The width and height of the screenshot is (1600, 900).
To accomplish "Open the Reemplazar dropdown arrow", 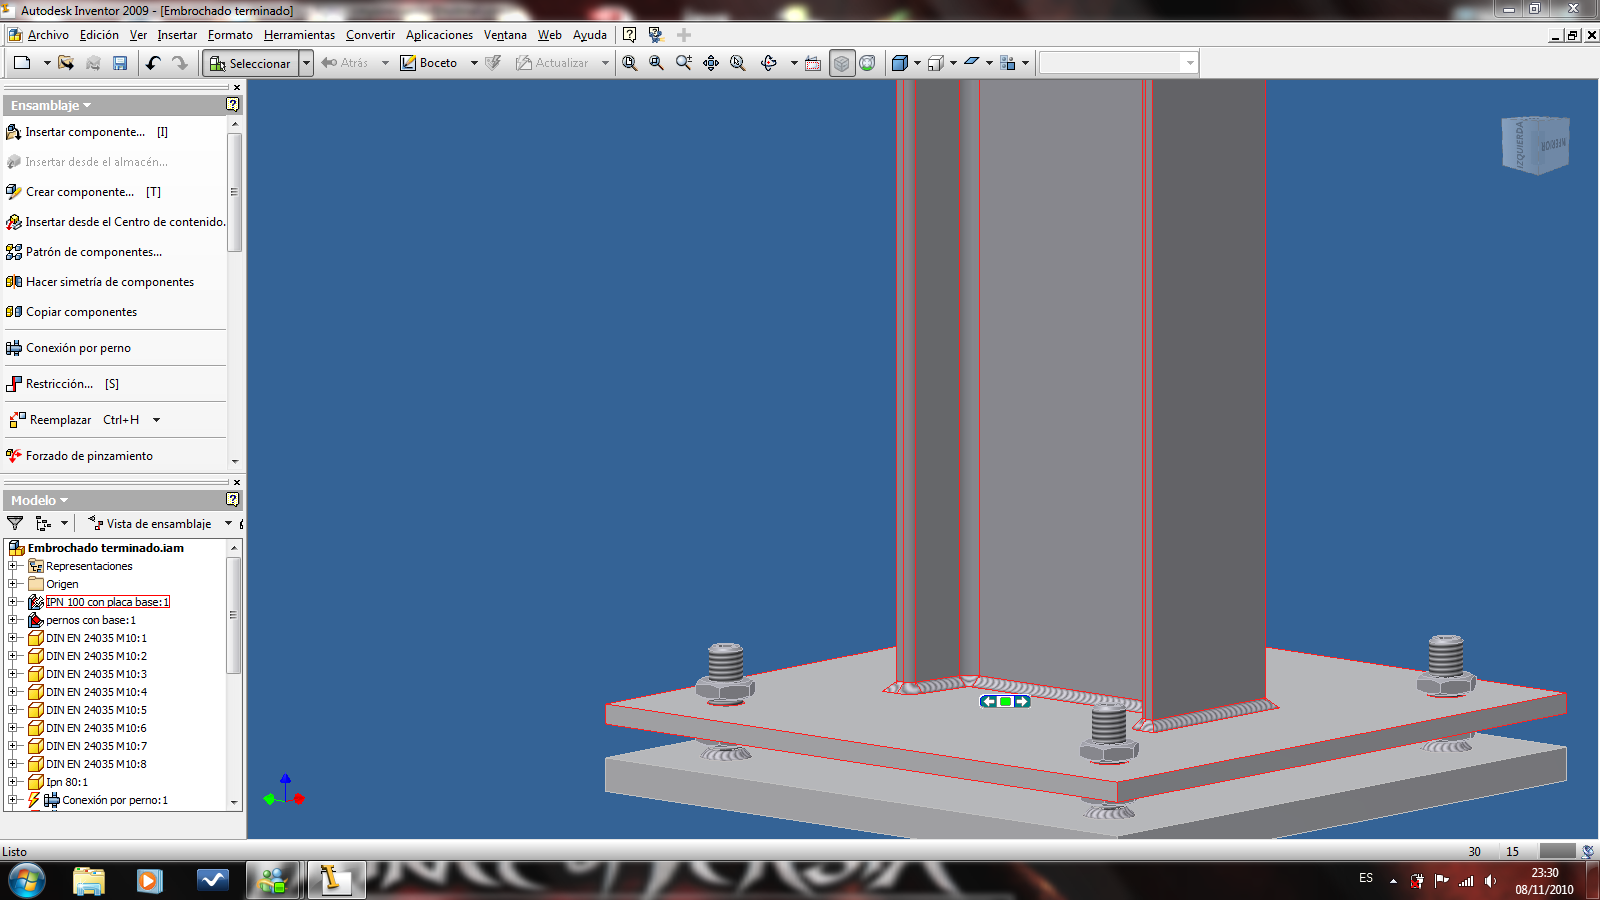I will [156, 420].
